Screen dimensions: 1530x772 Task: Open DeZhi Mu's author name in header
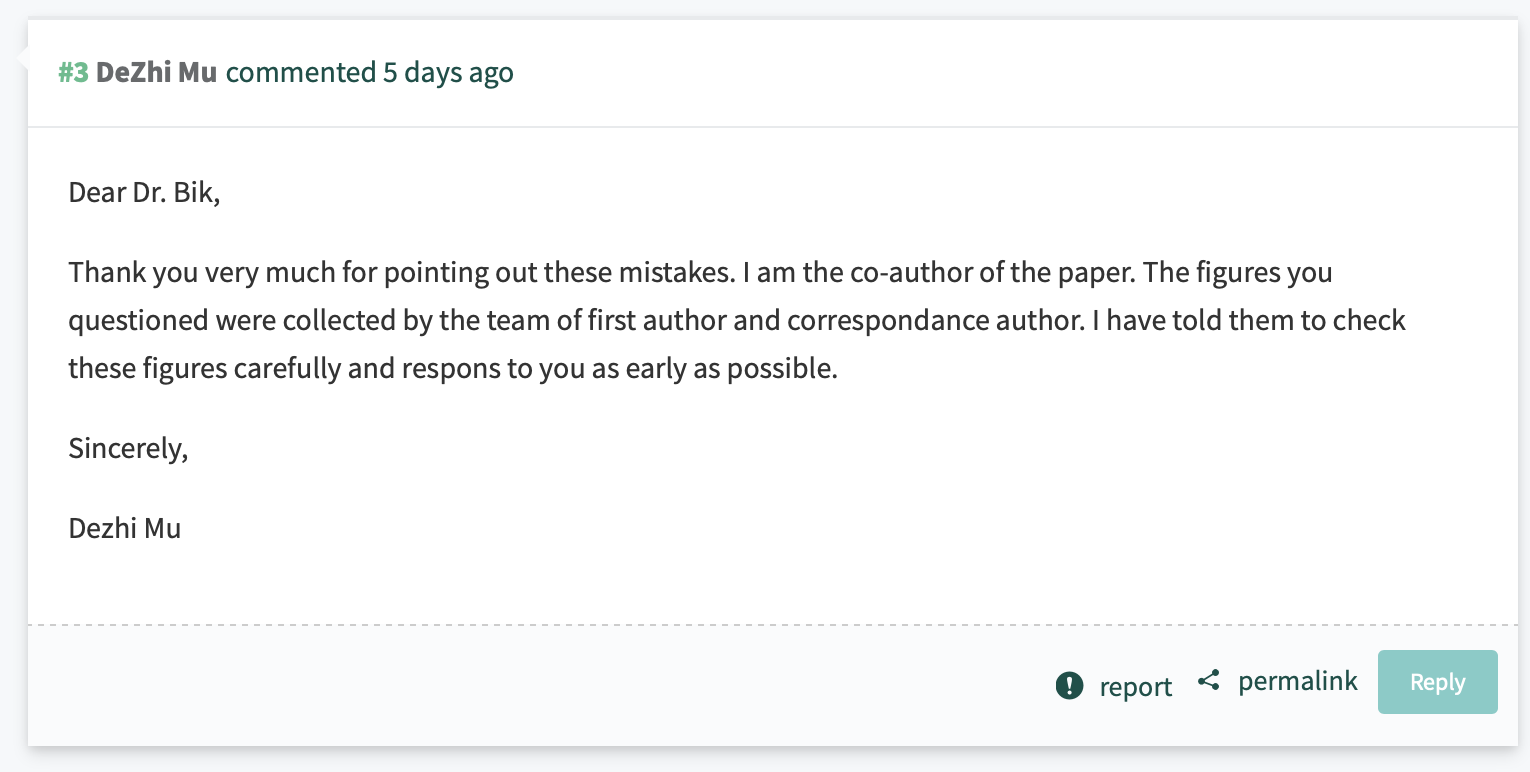pos(156,72)
